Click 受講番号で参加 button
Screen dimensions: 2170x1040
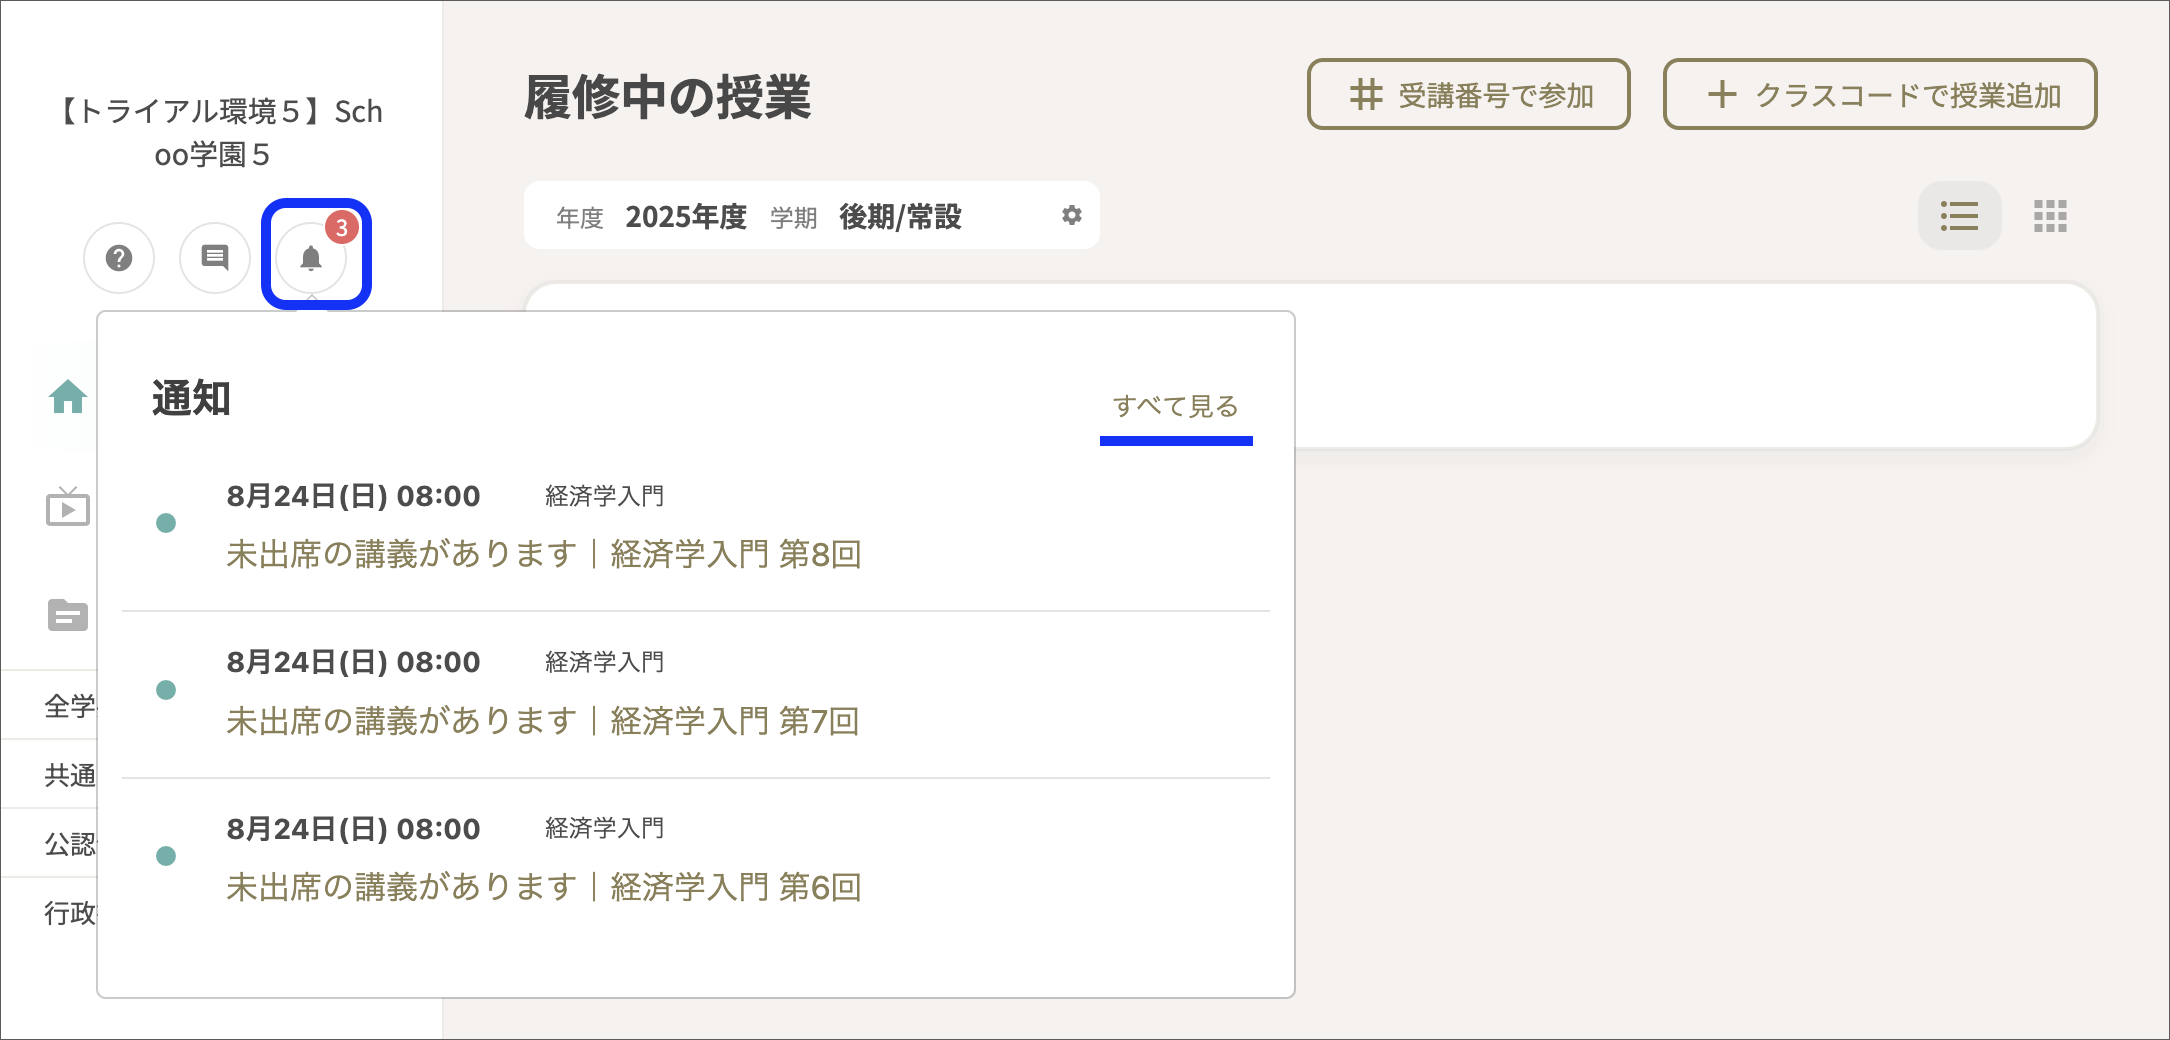pyautogui.click(x=1468, y=95)
